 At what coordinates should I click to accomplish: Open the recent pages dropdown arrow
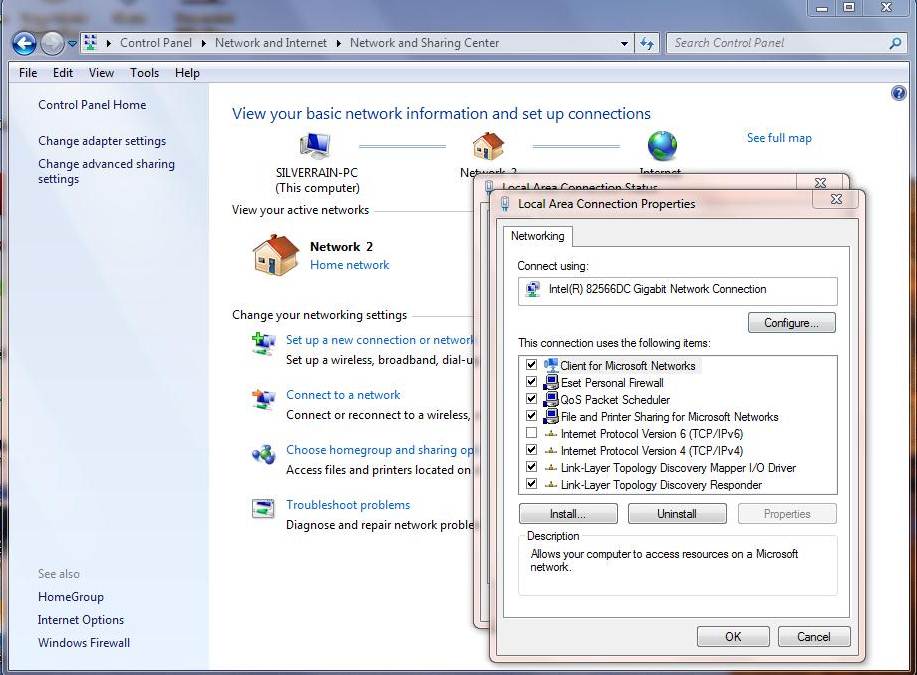coord(72,44)
